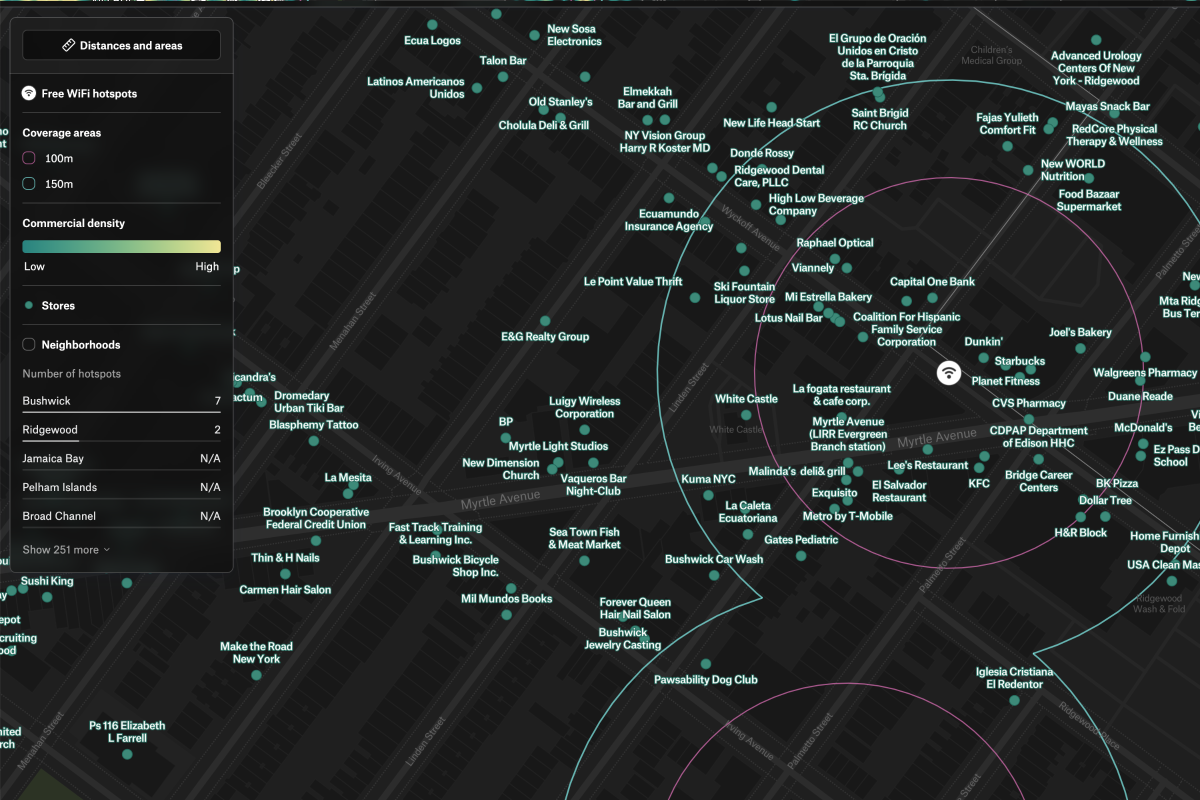
Task: Click the Ecua Logos label
Action: pyautogui.click(x=432, y=41)
